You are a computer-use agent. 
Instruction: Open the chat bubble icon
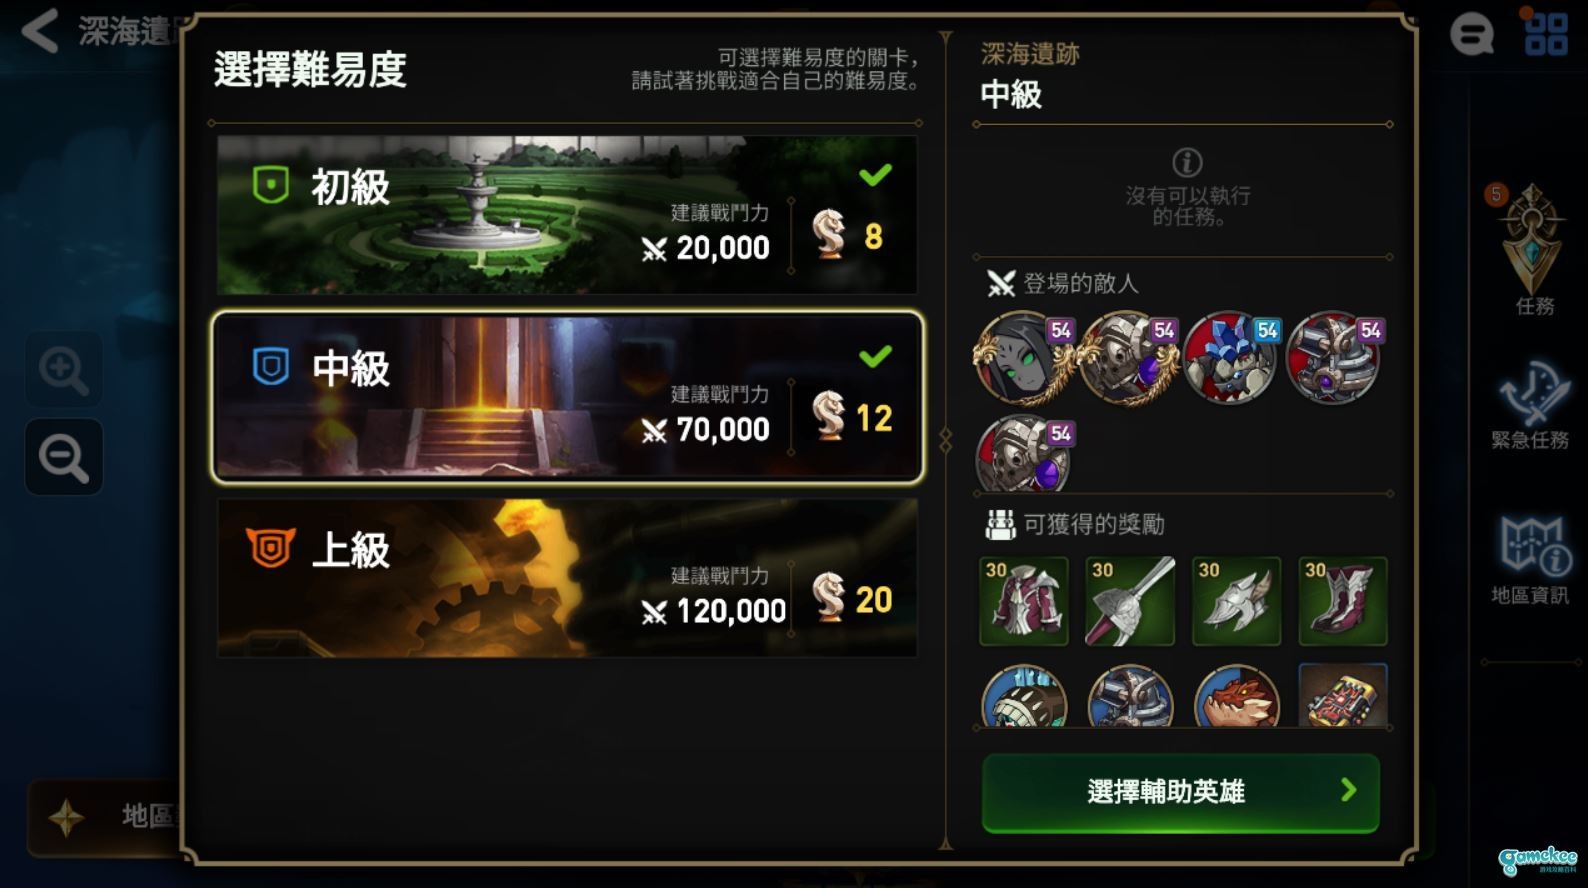(1471, 36)
